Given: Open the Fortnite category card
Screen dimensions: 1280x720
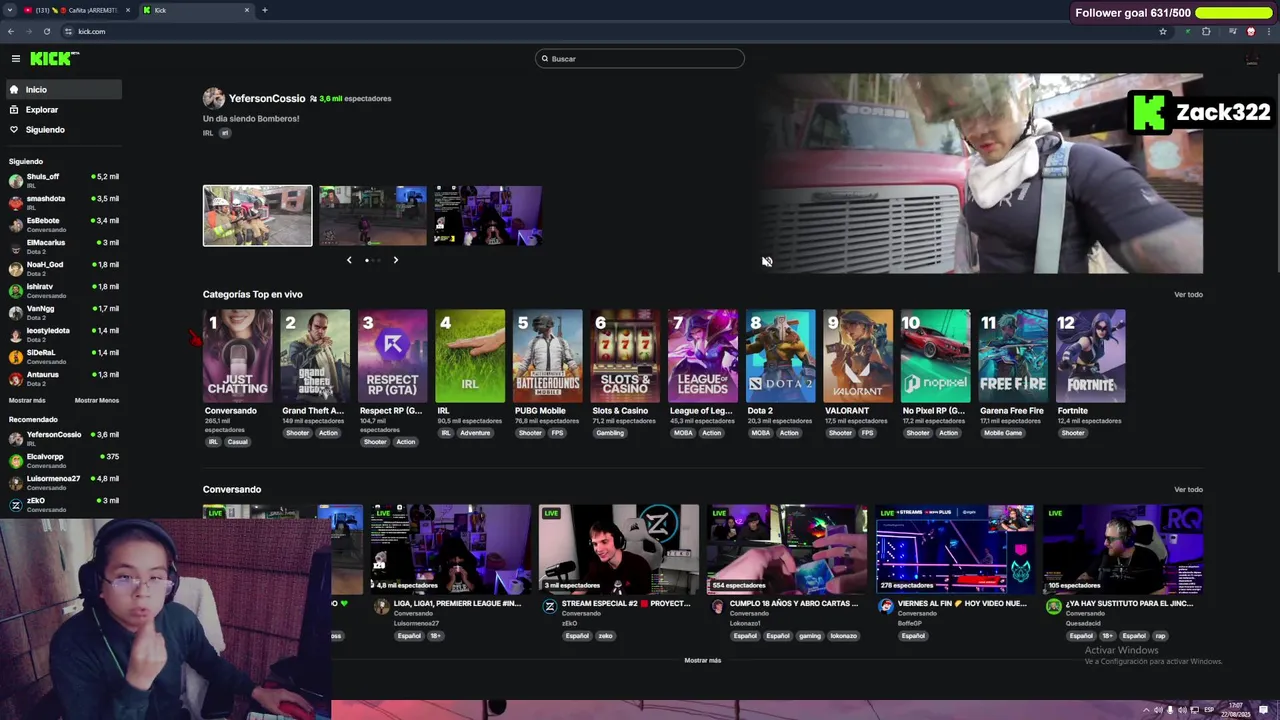Looking at the screenshot, I should [1090, 356].
